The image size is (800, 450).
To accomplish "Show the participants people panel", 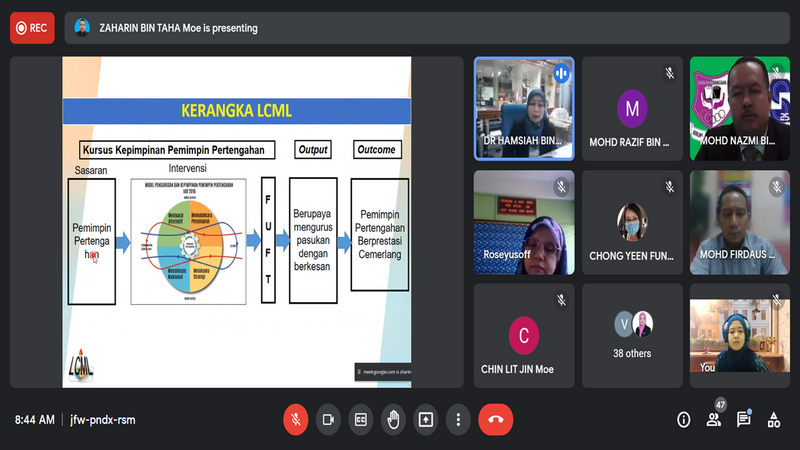I will (714, 420).
